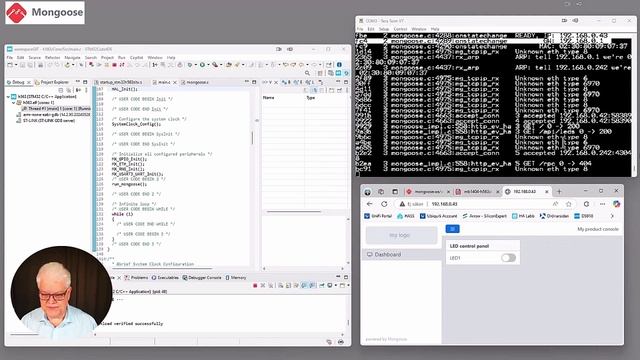This screenshot has height=360, width=640.
Task: Click the red Terminate button in IDE toolbar
Action: point(114,65)
